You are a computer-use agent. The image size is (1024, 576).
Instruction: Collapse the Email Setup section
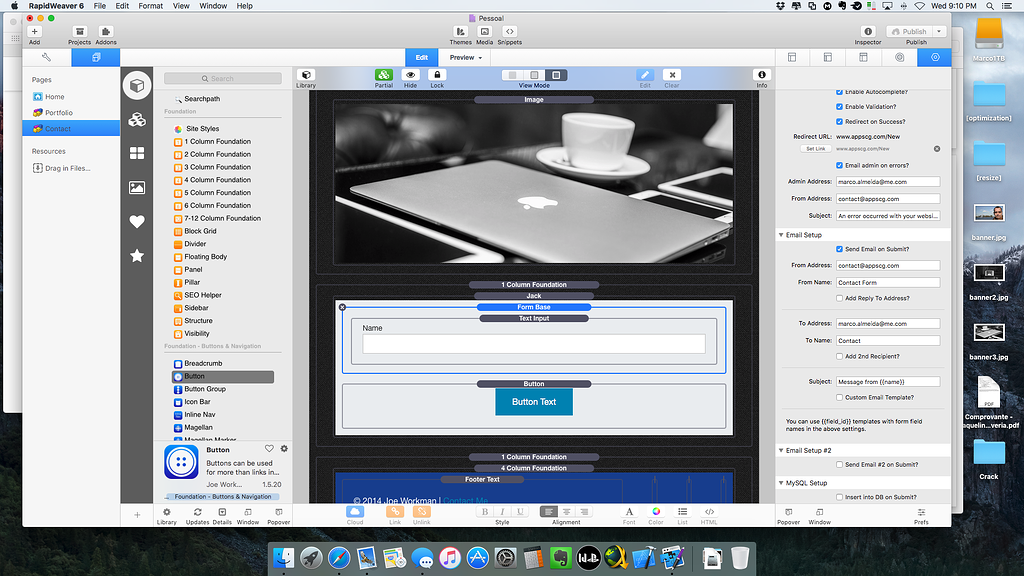point(781,233)
